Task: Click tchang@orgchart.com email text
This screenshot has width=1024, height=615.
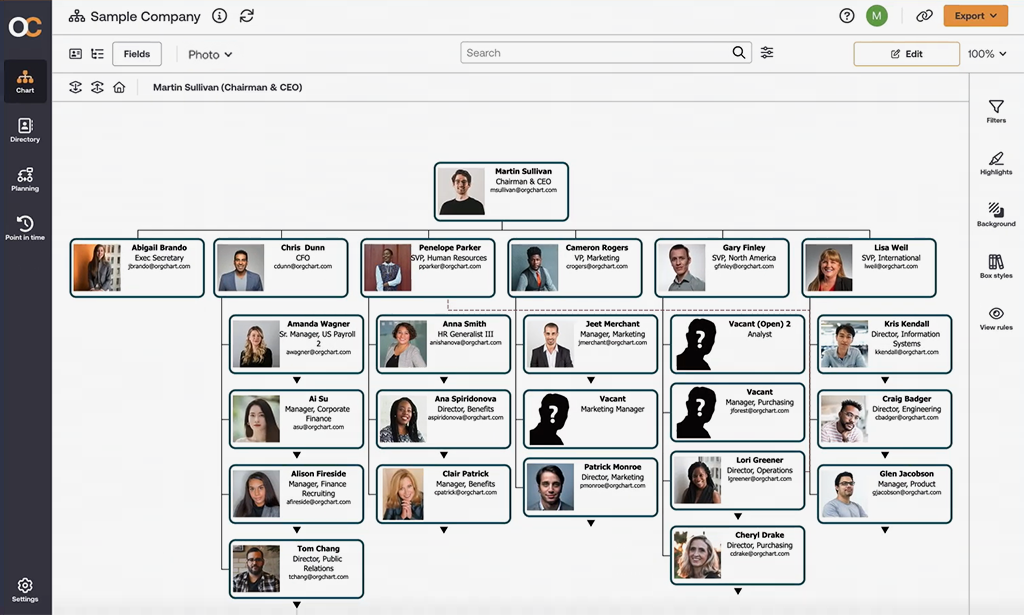Action: click(x=319, y=577)
